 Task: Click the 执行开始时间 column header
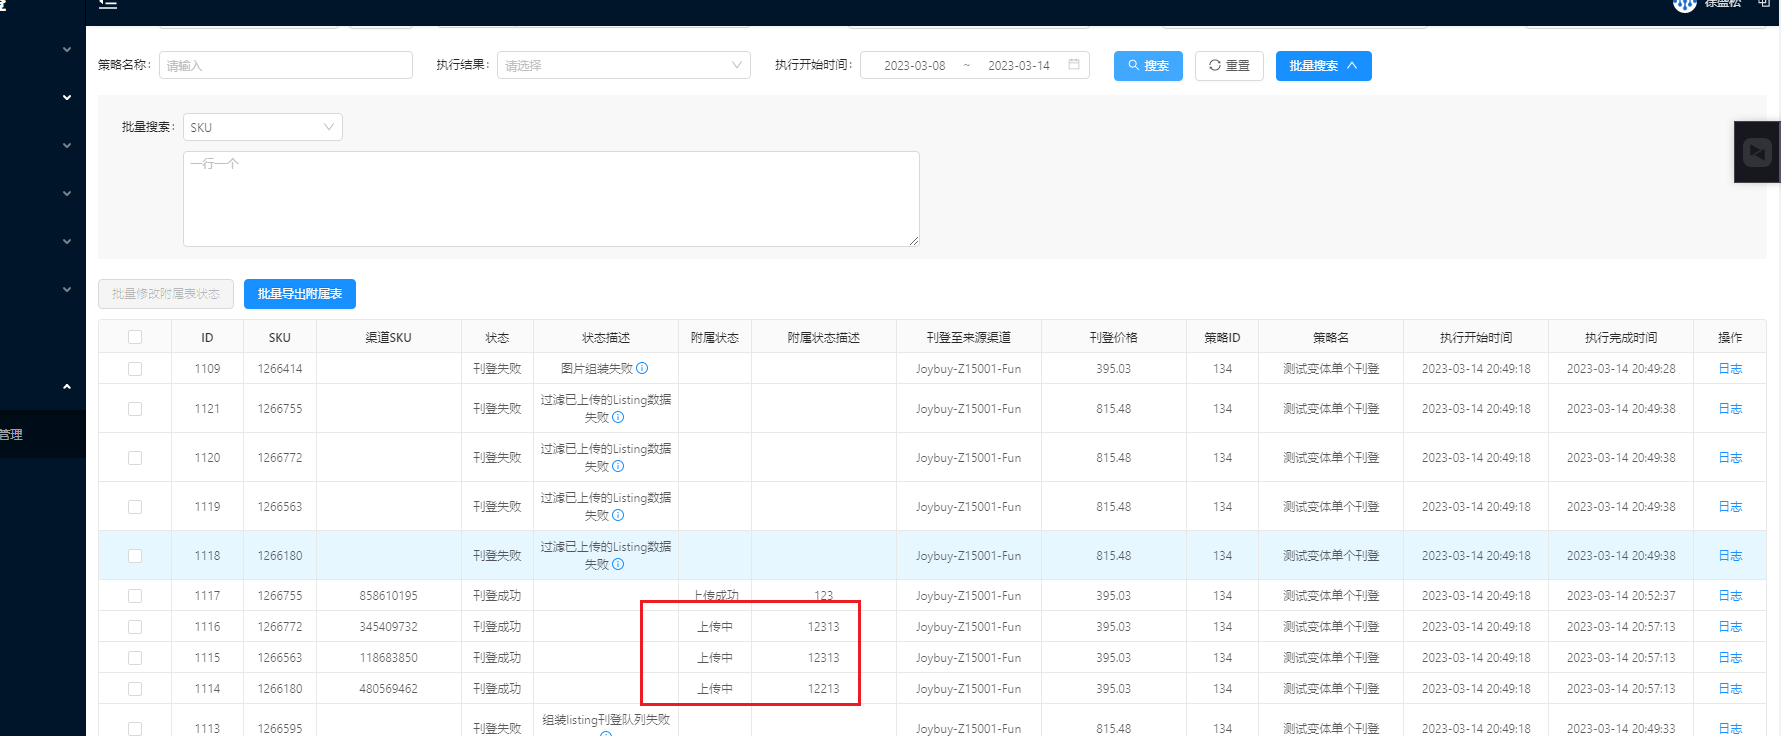(1476, 337)
